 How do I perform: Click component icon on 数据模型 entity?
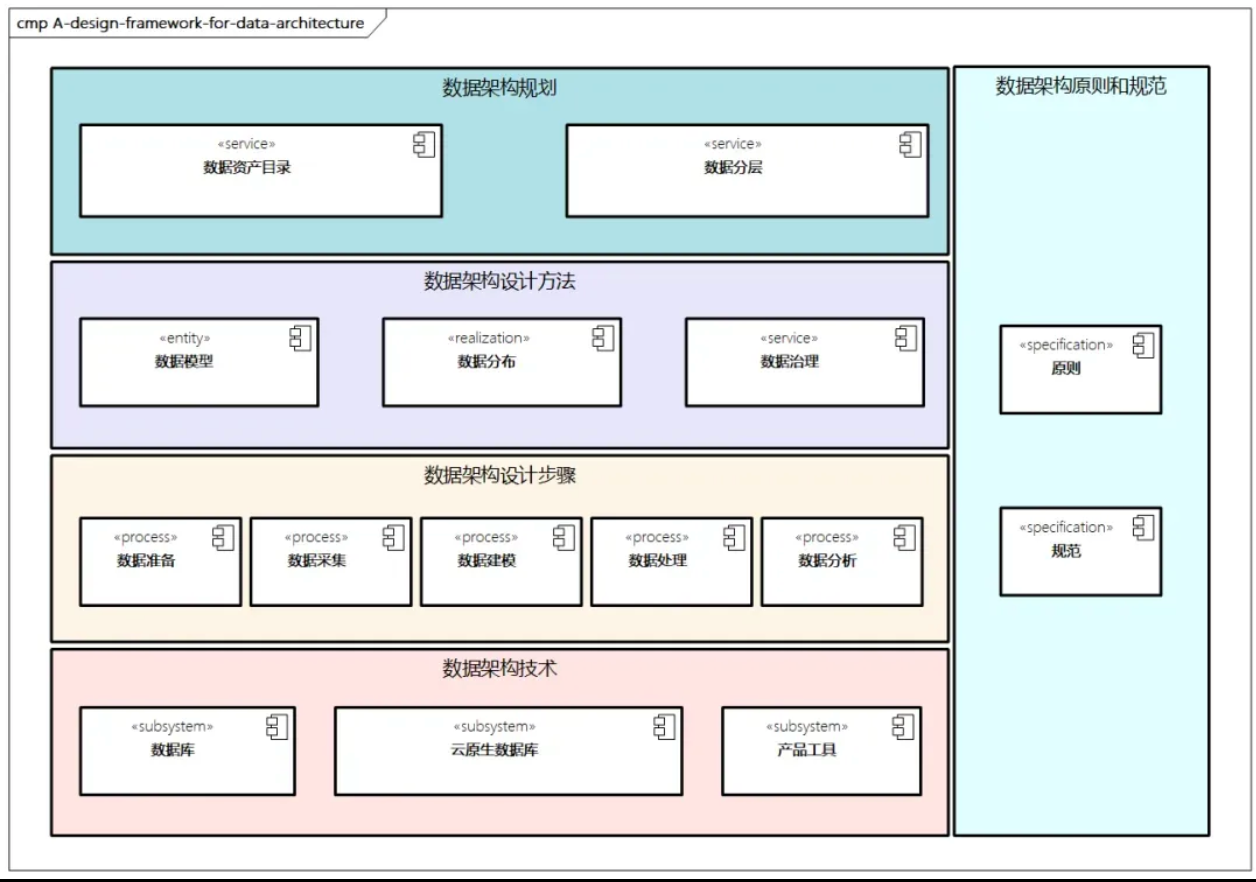click(x=300, y=338)
